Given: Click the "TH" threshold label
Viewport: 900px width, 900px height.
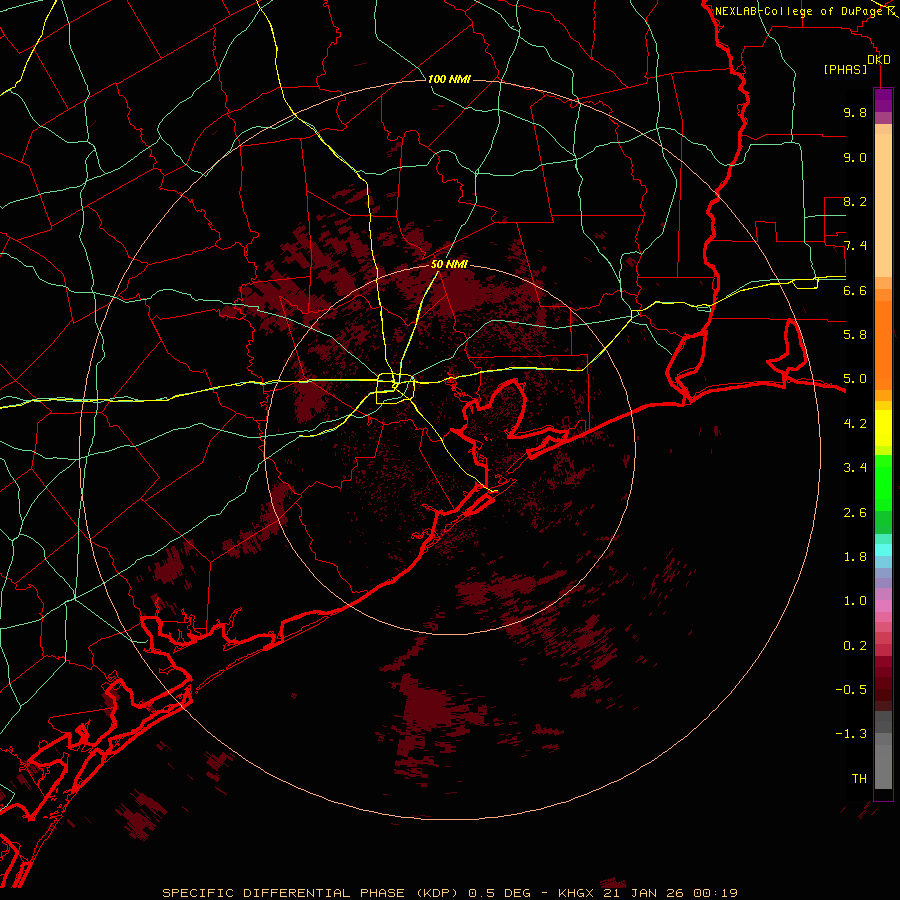Looking at the screenshot, I should click(859, 778).
